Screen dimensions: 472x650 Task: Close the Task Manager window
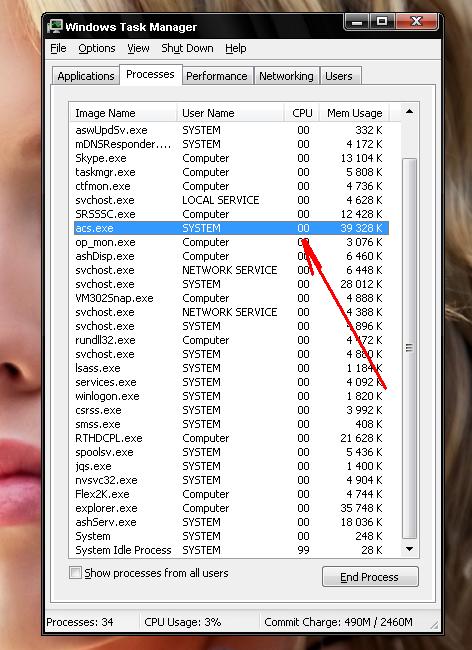coord(416,22)
